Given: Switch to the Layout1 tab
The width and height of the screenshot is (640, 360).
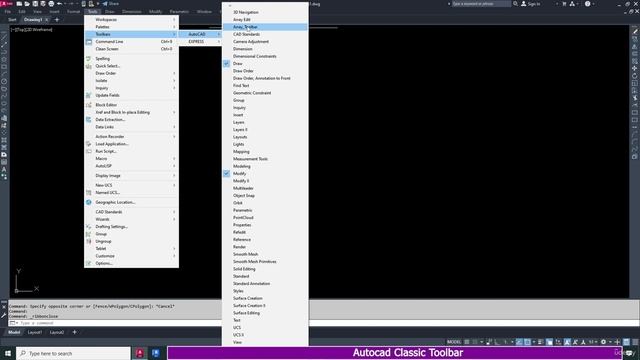Looking at the screenshot, I should point(35,332).
